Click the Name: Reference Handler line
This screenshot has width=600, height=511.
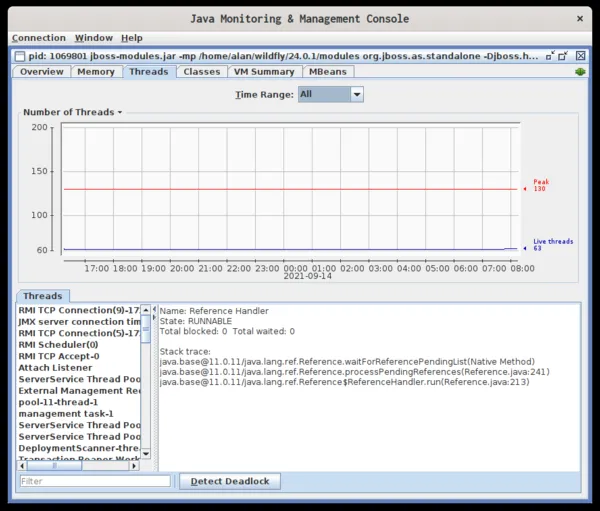pyautogui.click(x=214, y=311)
